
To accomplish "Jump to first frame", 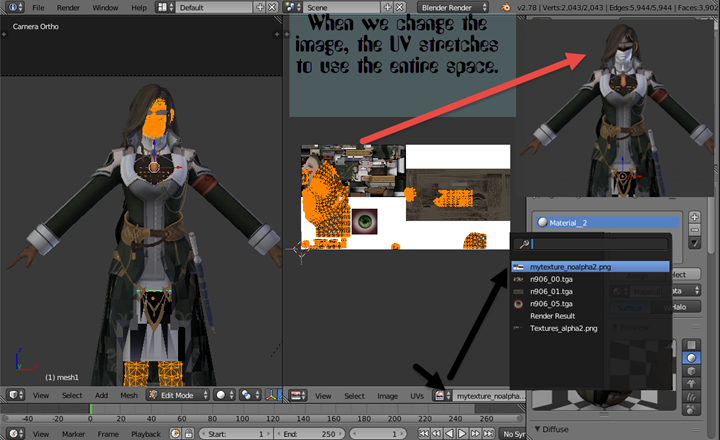I will coord(423,434).
